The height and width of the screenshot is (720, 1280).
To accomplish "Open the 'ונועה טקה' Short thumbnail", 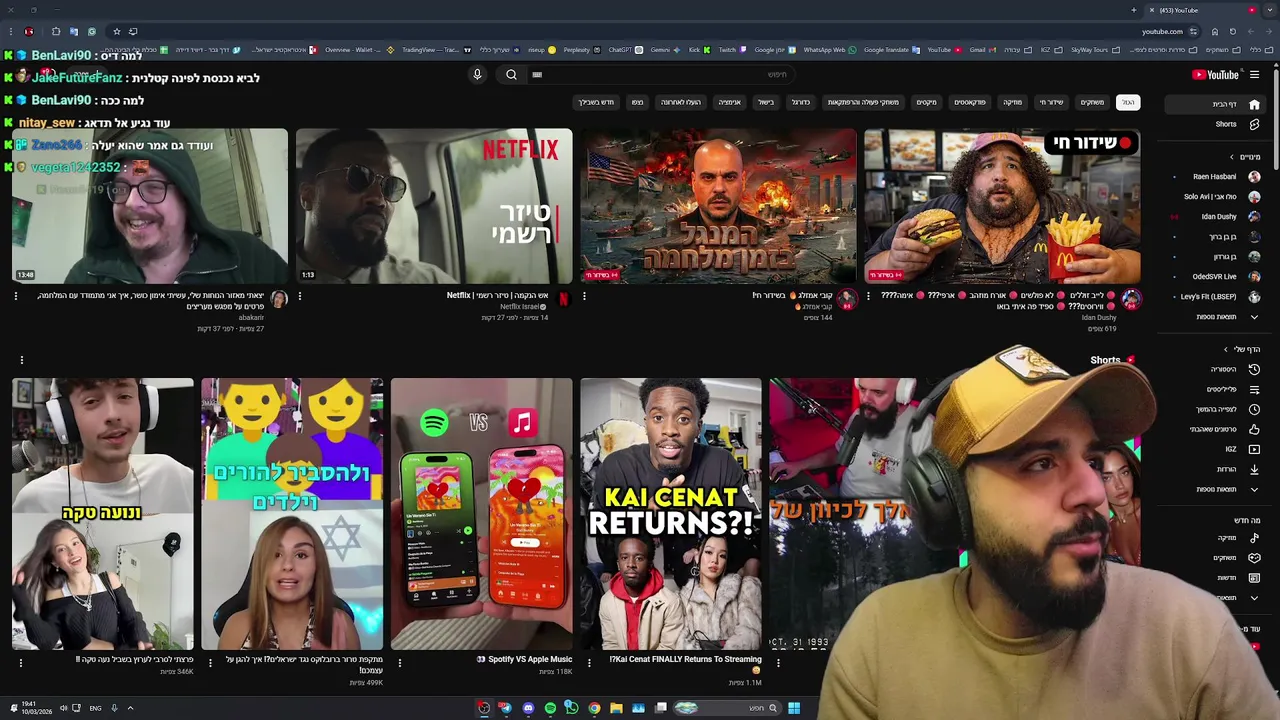I will (x=102, y=514).
